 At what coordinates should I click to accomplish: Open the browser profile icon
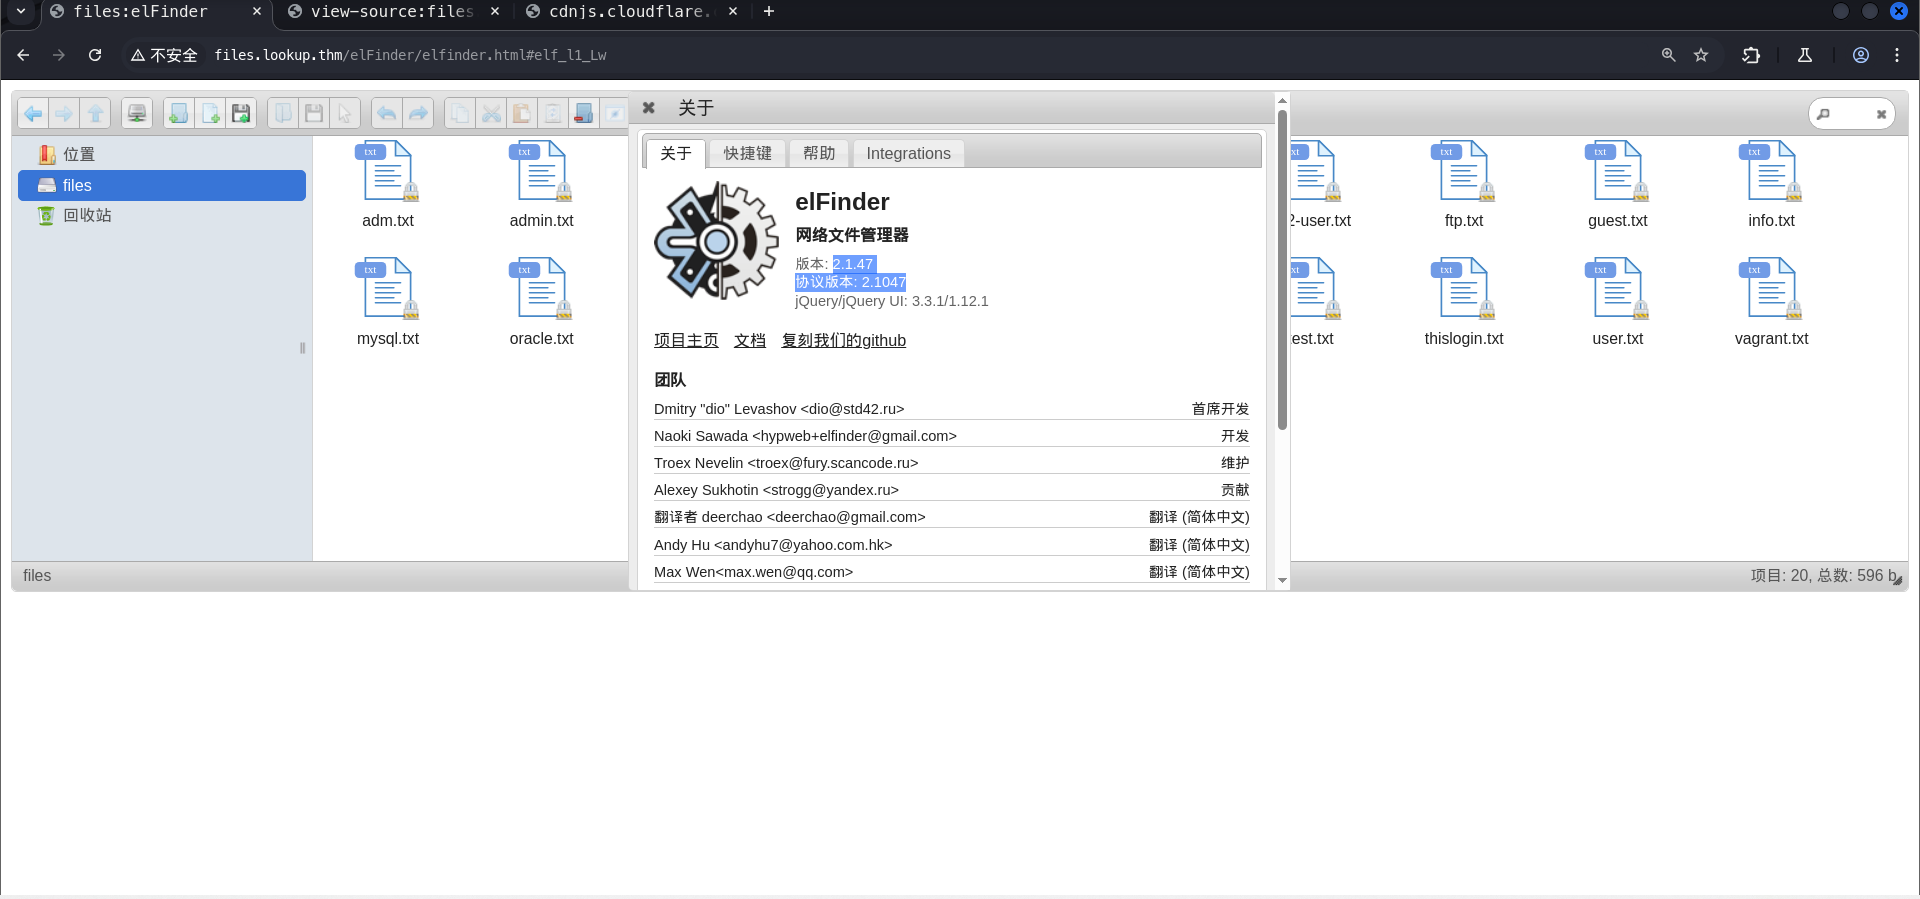click(1861, 55)
